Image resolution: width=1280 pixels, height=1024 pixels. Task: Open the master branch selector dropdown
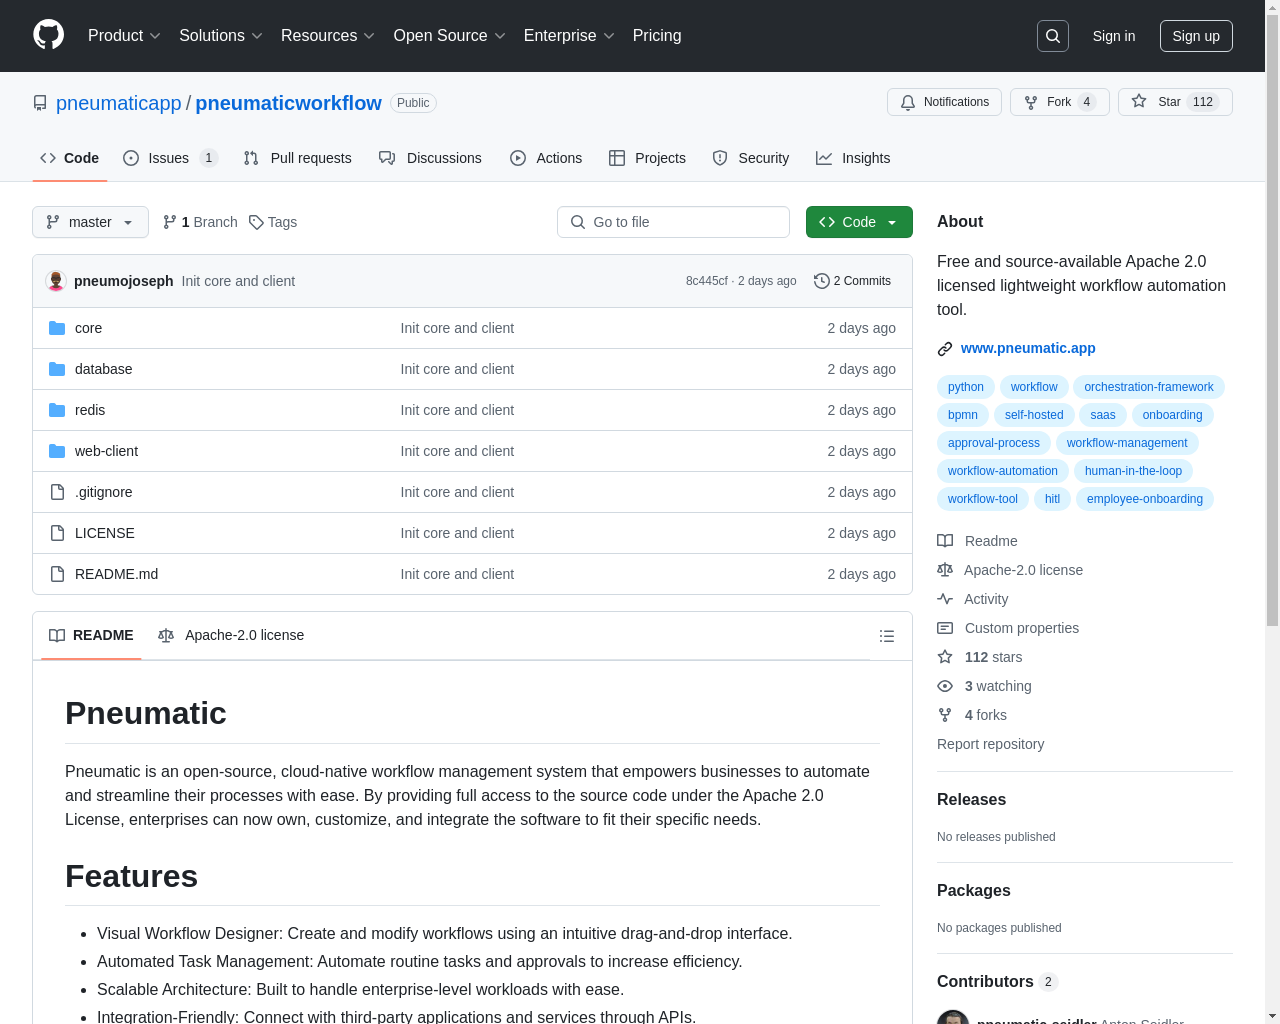90,222
